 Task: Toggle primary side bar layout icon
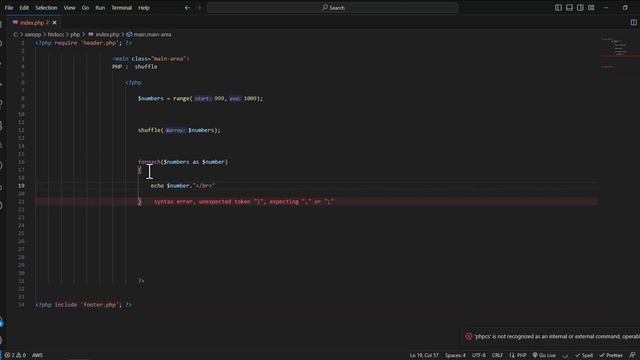point(558,7)
